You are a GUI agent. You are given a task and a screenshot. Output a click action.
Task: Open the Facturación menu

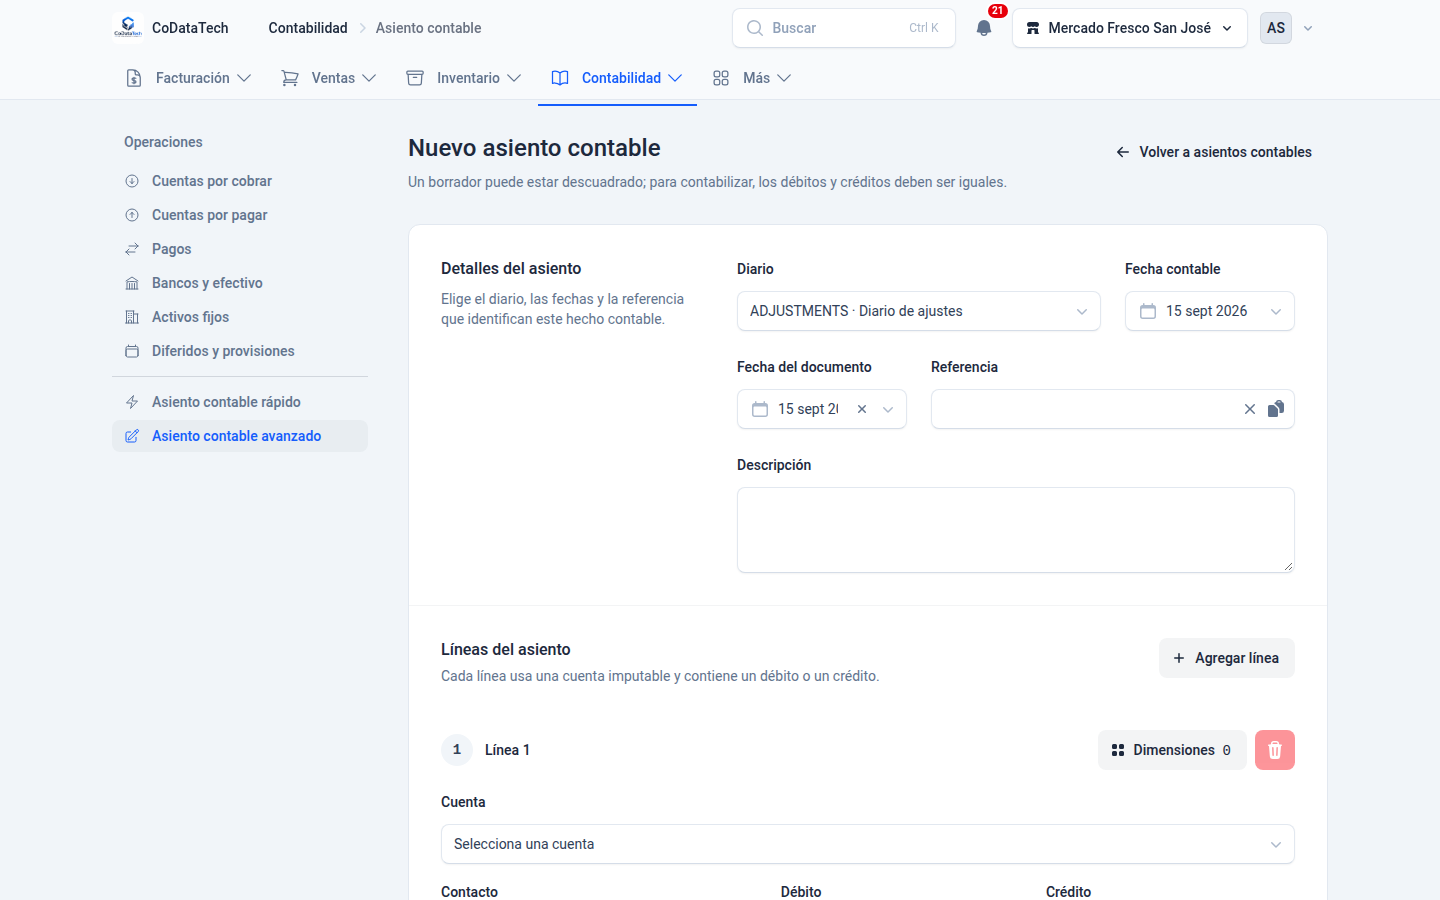tap(189, 78)
